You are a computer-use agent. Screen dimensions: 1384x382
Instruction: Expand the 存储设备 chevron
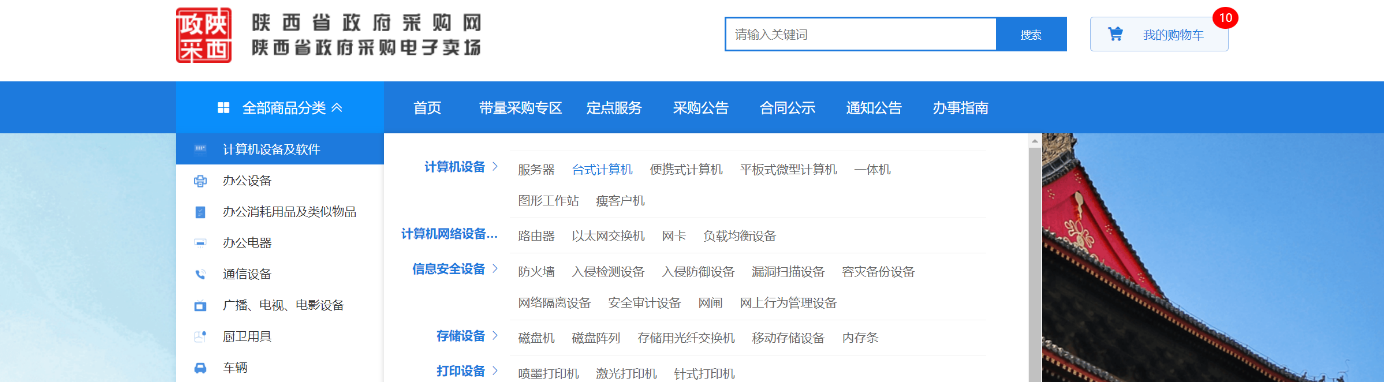coord(495,336)
